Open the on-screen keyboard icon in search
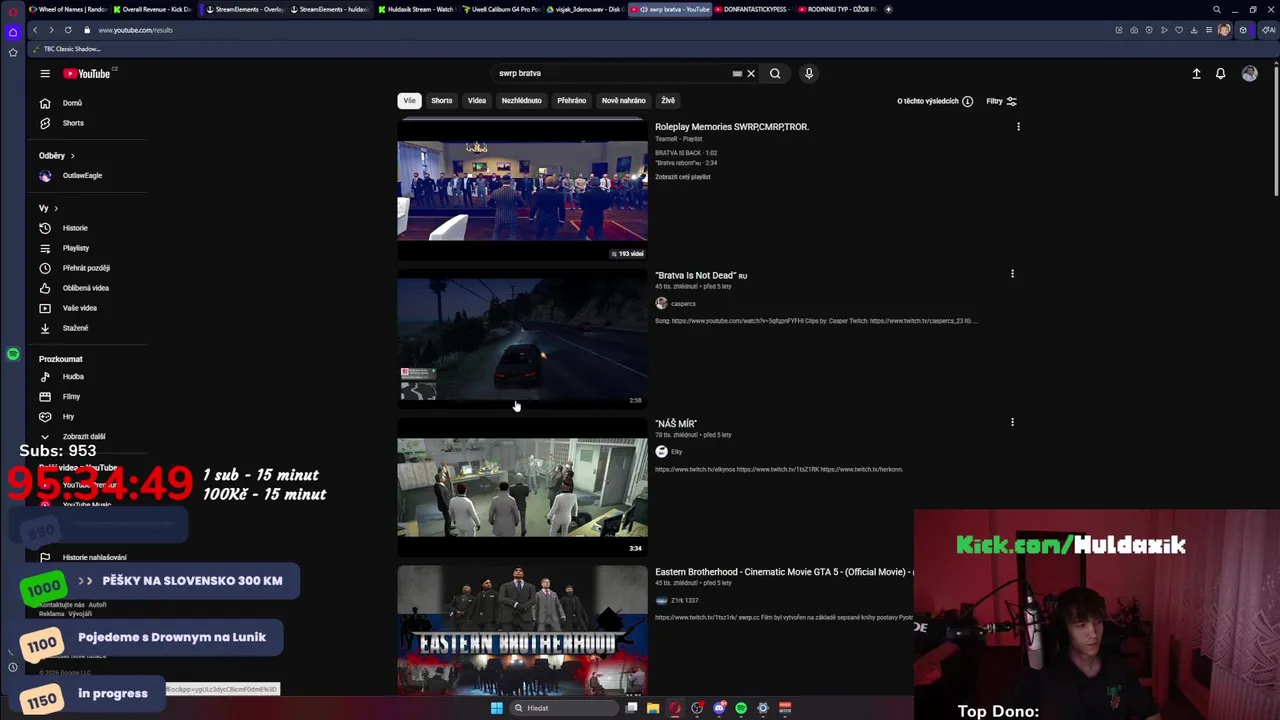Viewport: 1280px width, 720px height. [x=737, y=73]
